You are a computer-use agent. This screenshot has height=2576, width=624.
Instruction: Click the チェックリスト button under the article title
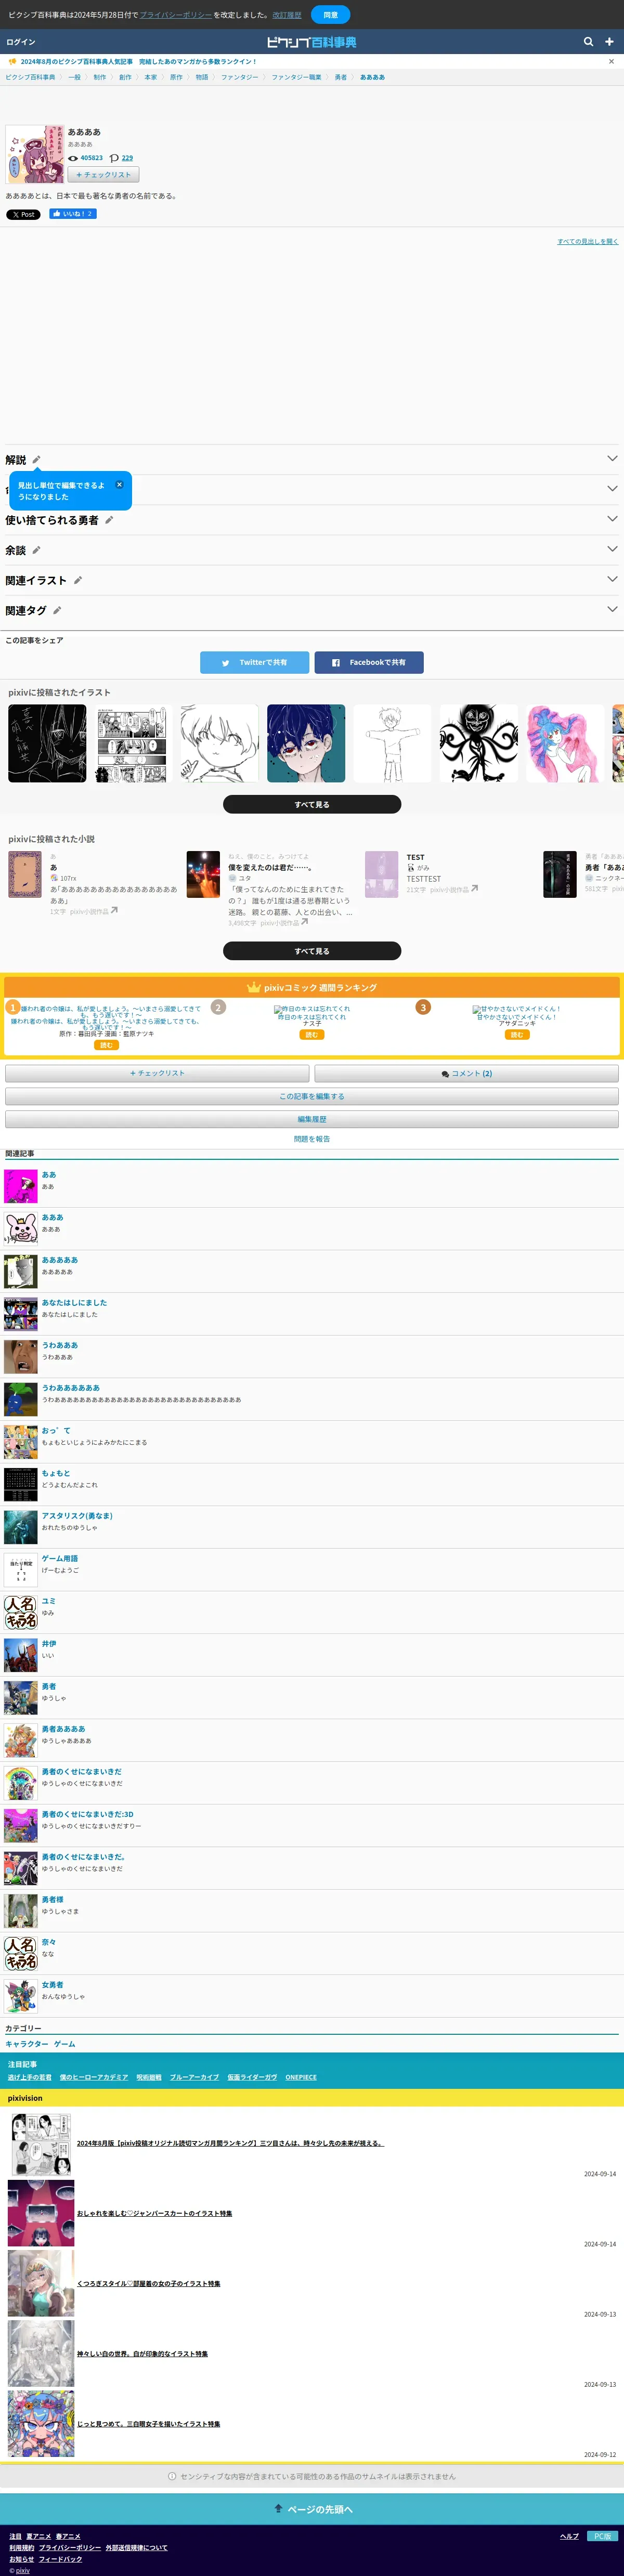pos(103,175)
